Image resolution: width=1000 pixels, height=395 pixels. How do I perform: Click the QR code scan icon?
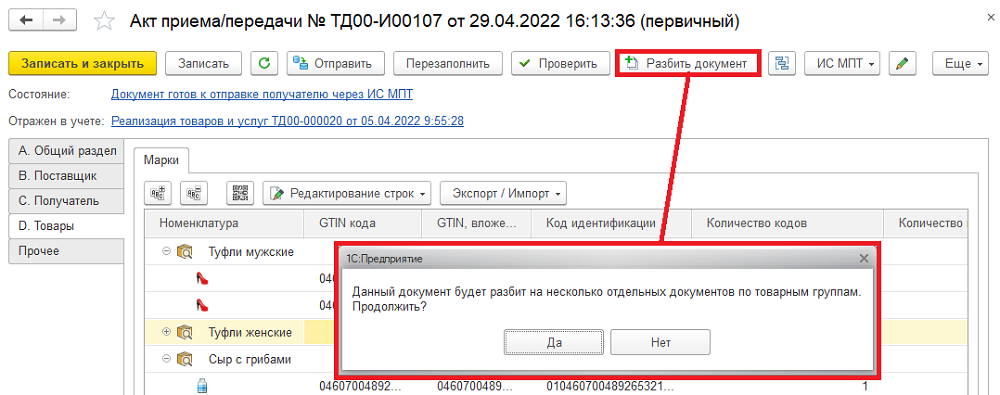coord(240,193)
